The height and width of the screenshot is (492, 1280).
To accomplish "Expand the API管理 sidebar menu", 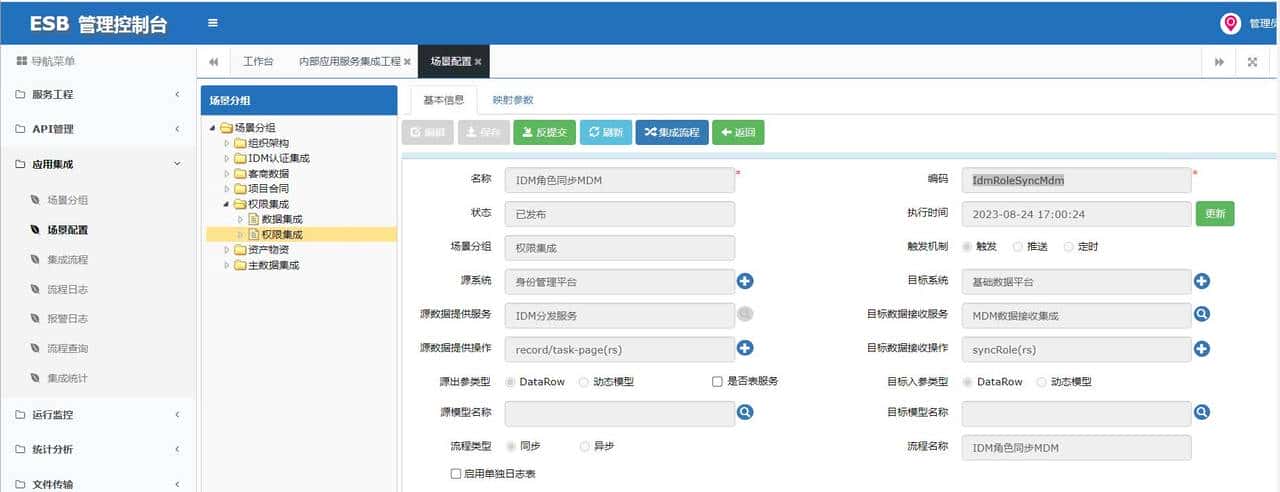I will [x=98, y=129].
